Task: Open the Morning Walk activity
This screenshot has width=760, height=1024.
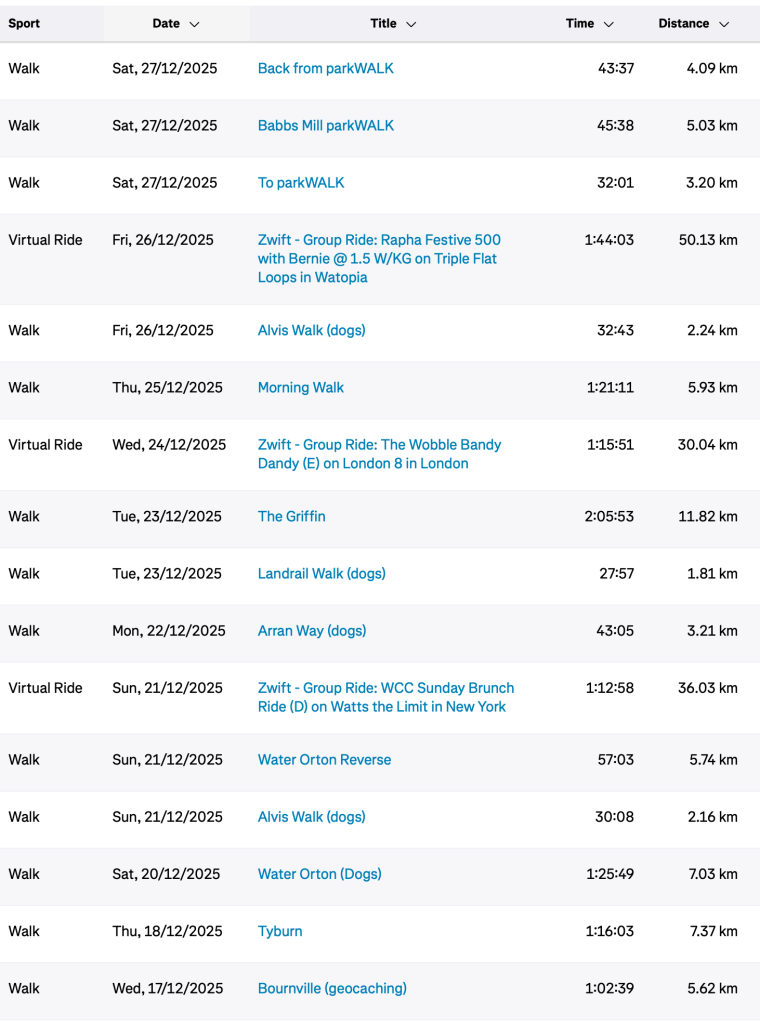Action: point(300,388)
